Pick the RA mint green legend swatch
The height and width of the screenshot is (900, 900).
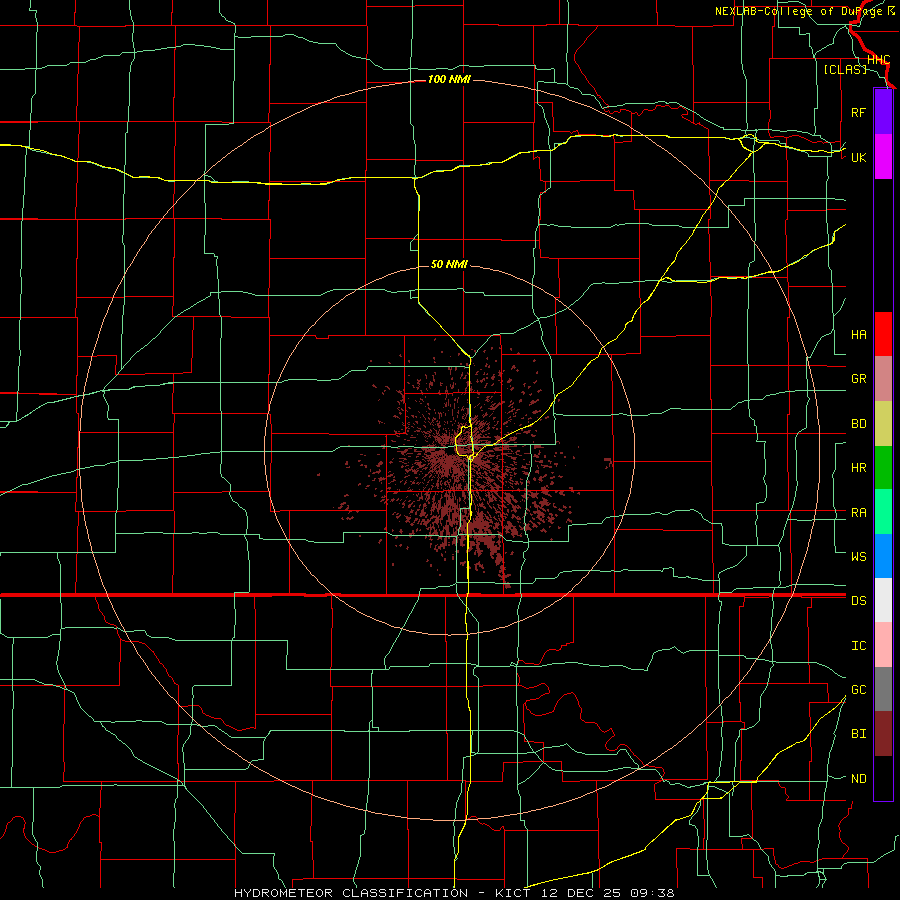pos(883,512)
